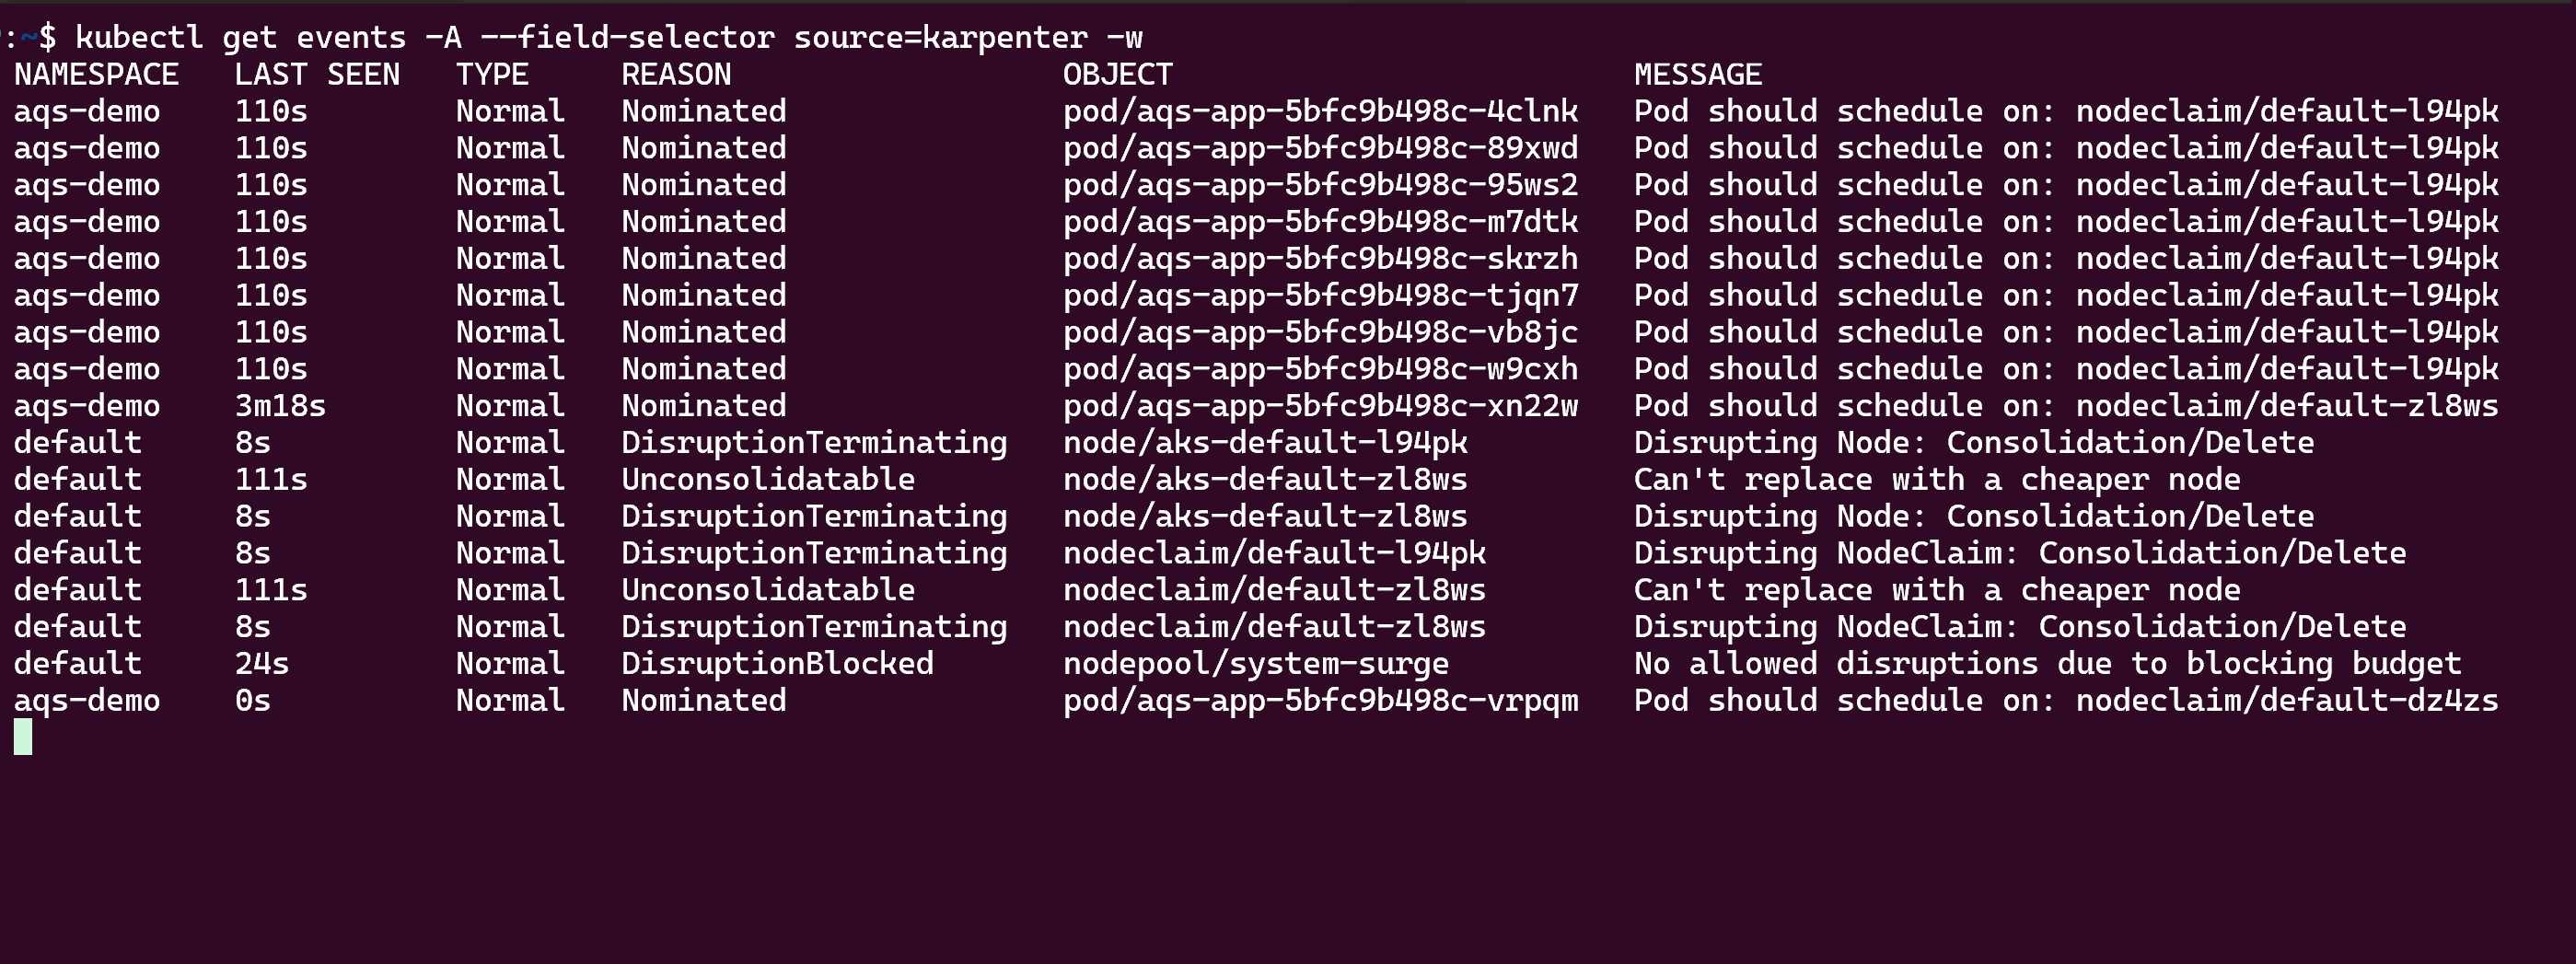Click the MESSAGE column header
The height and width of the screenshot is (964, 2576).
pyautogui.click(x=1698, y=75)
